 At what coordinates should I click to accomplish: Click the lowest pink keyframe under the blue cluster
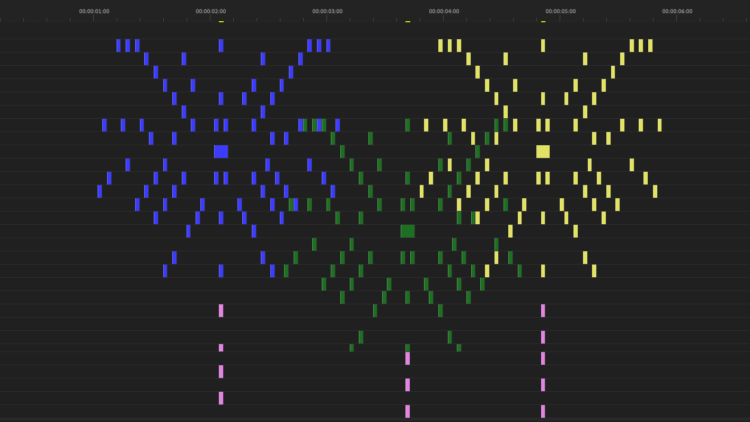[221, 398]
